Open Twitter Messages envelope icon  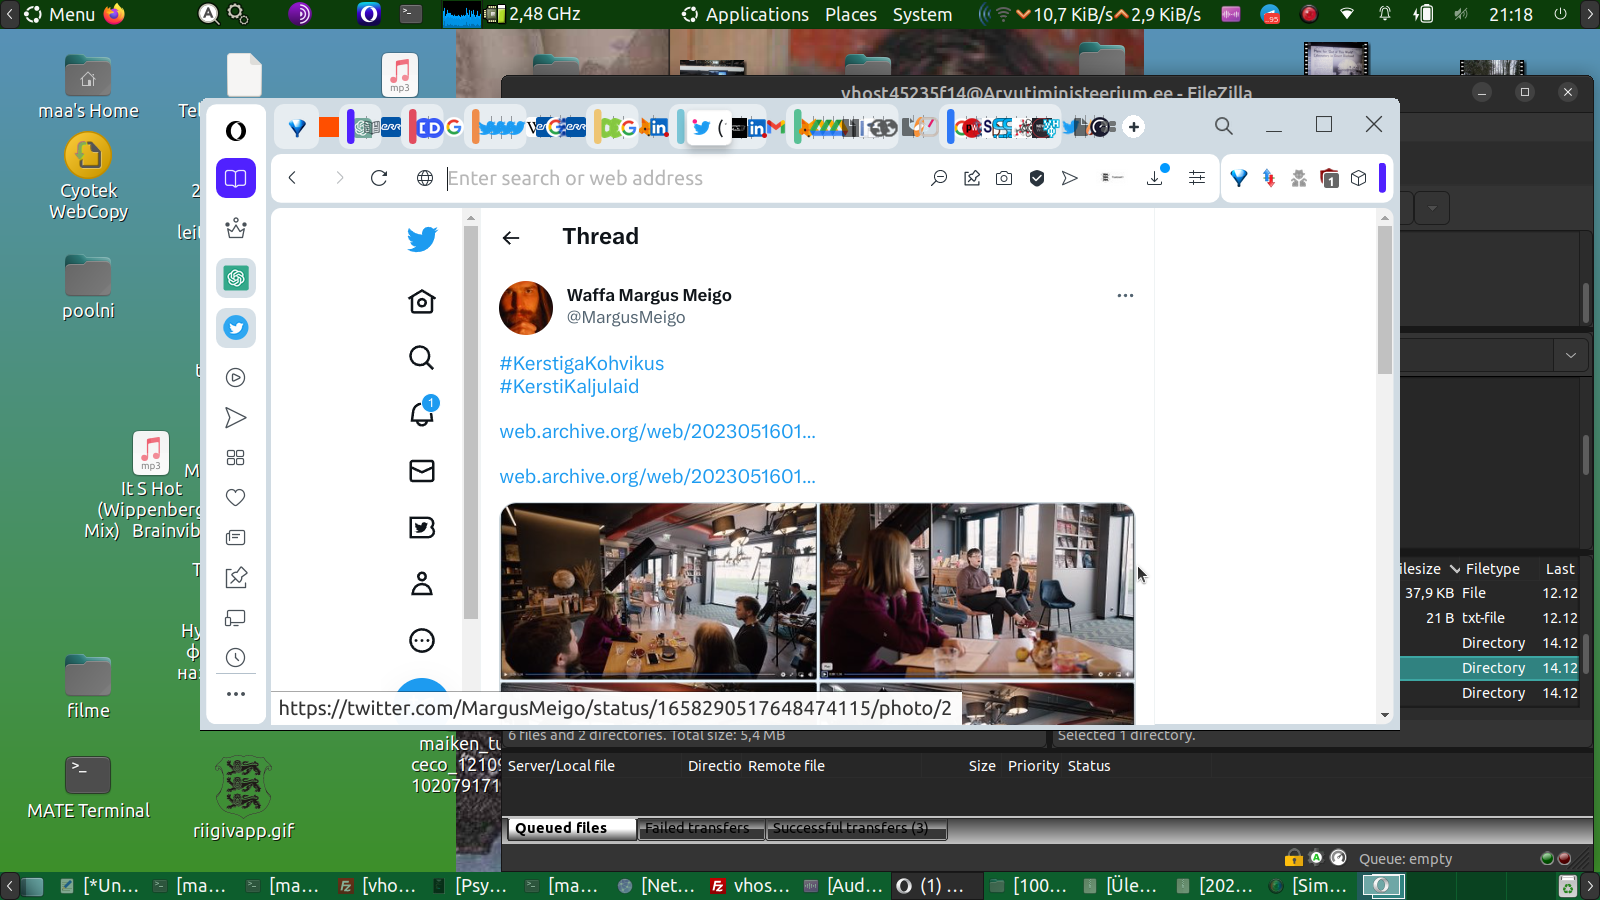421,471
